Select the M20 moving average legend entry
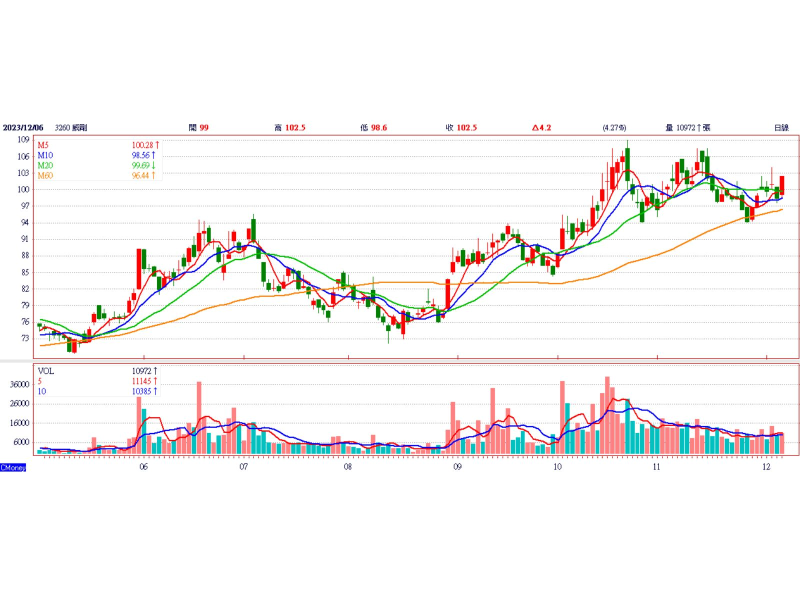Image resolution: width=800 pixels, height=600 pixels. [x=46, y=166]
